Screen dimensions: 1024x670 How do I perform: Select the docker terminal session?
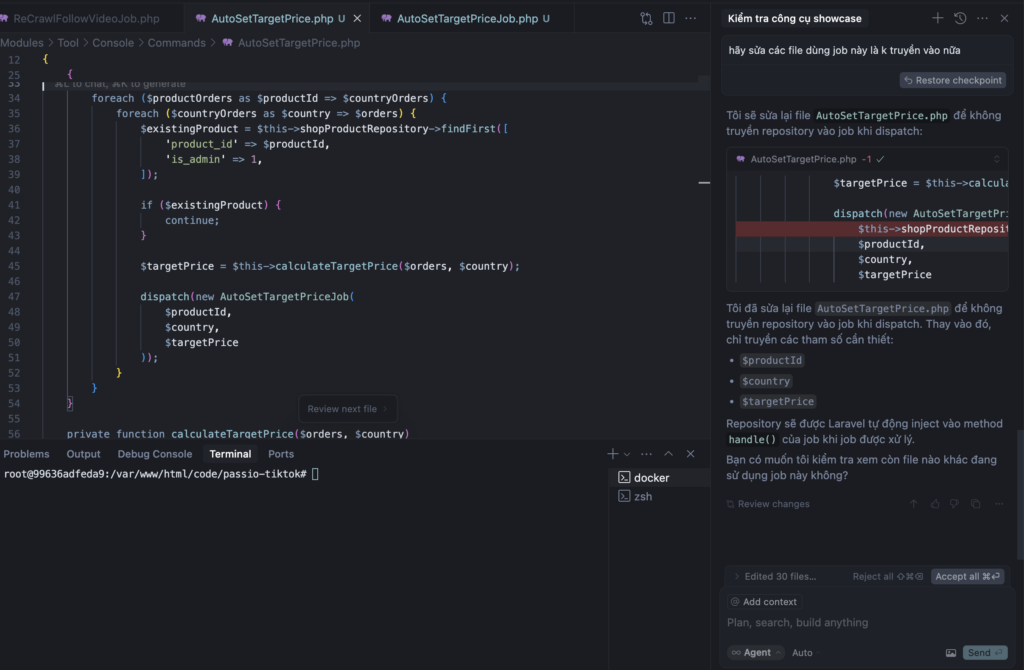660,477
